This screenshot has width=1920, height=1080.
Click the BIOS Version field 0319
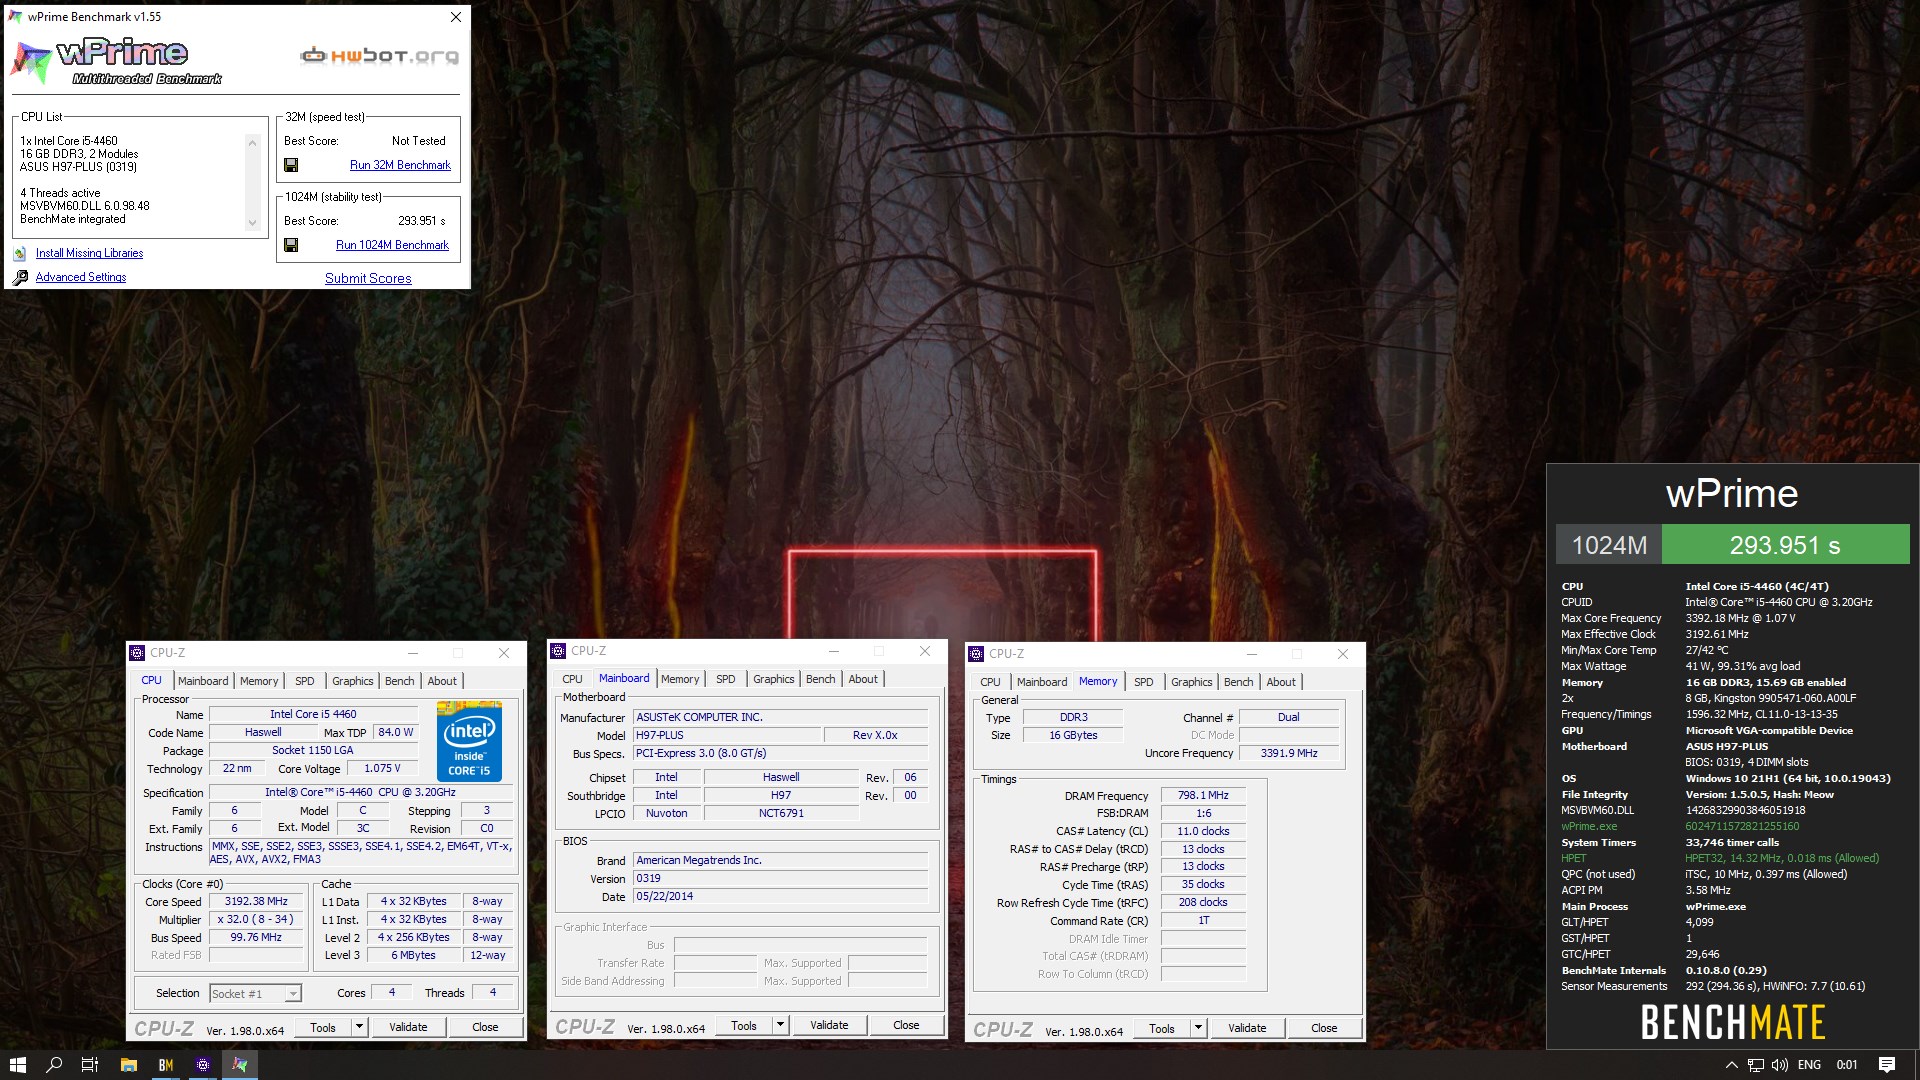780,879
